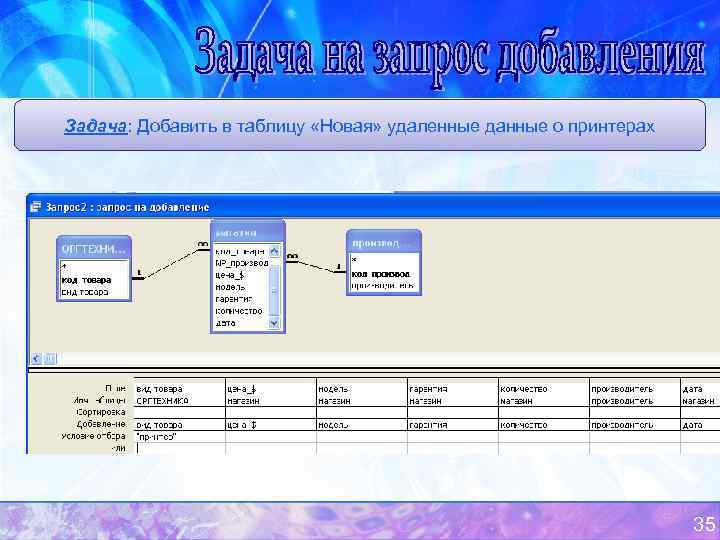Click criteria cell containing "принтер"
720x540 pixels.
click(180, 437)
